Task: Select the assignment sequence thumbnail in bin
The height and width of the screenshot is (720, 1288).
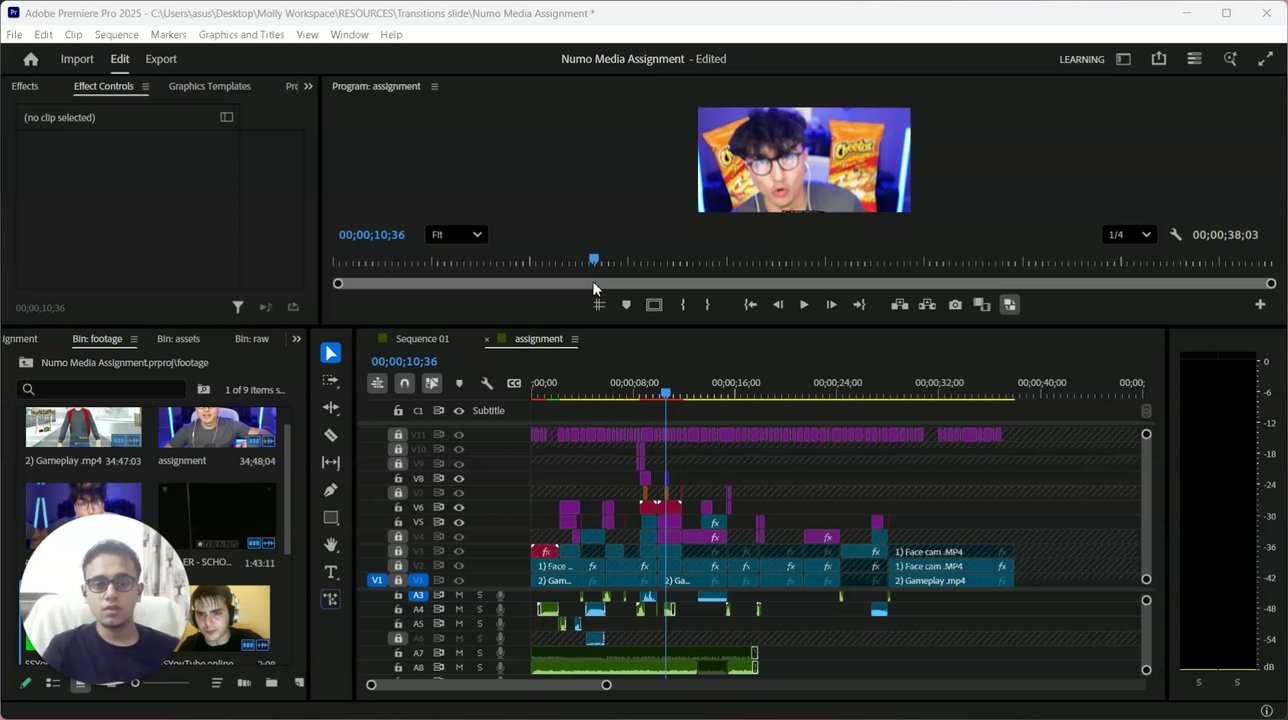Action: coord(217,427)
